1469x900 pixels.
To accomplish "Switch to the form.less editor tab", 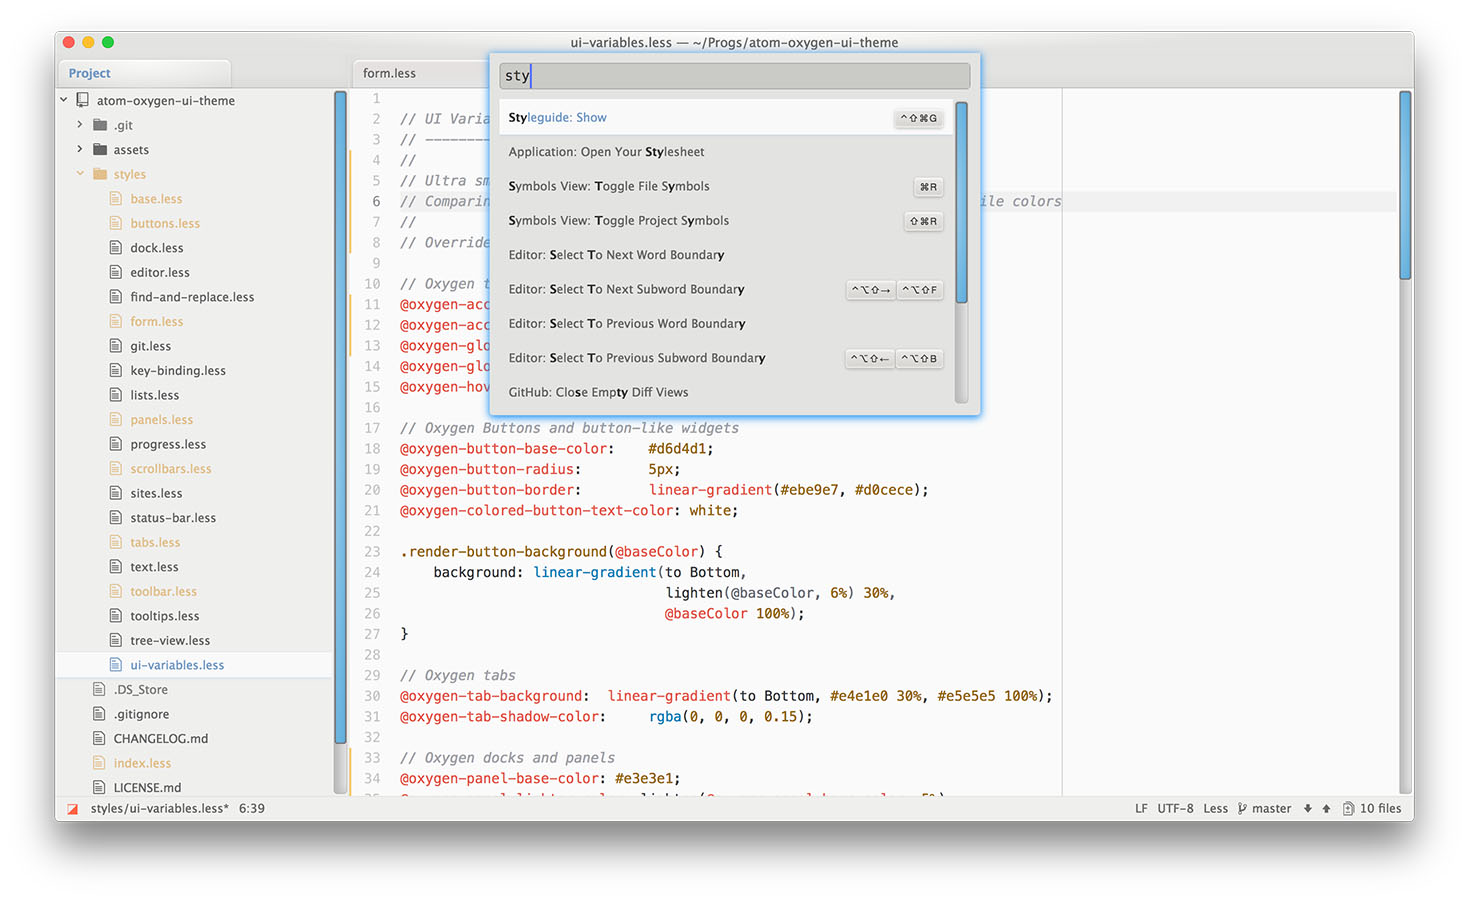I will (420, 73).
